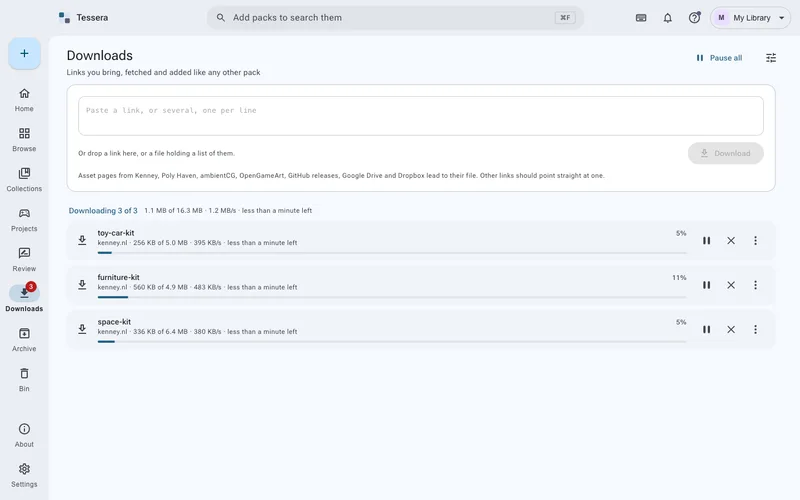Click the search magnifier icon
The image size is (800, 500).
[x=220, y=17]
